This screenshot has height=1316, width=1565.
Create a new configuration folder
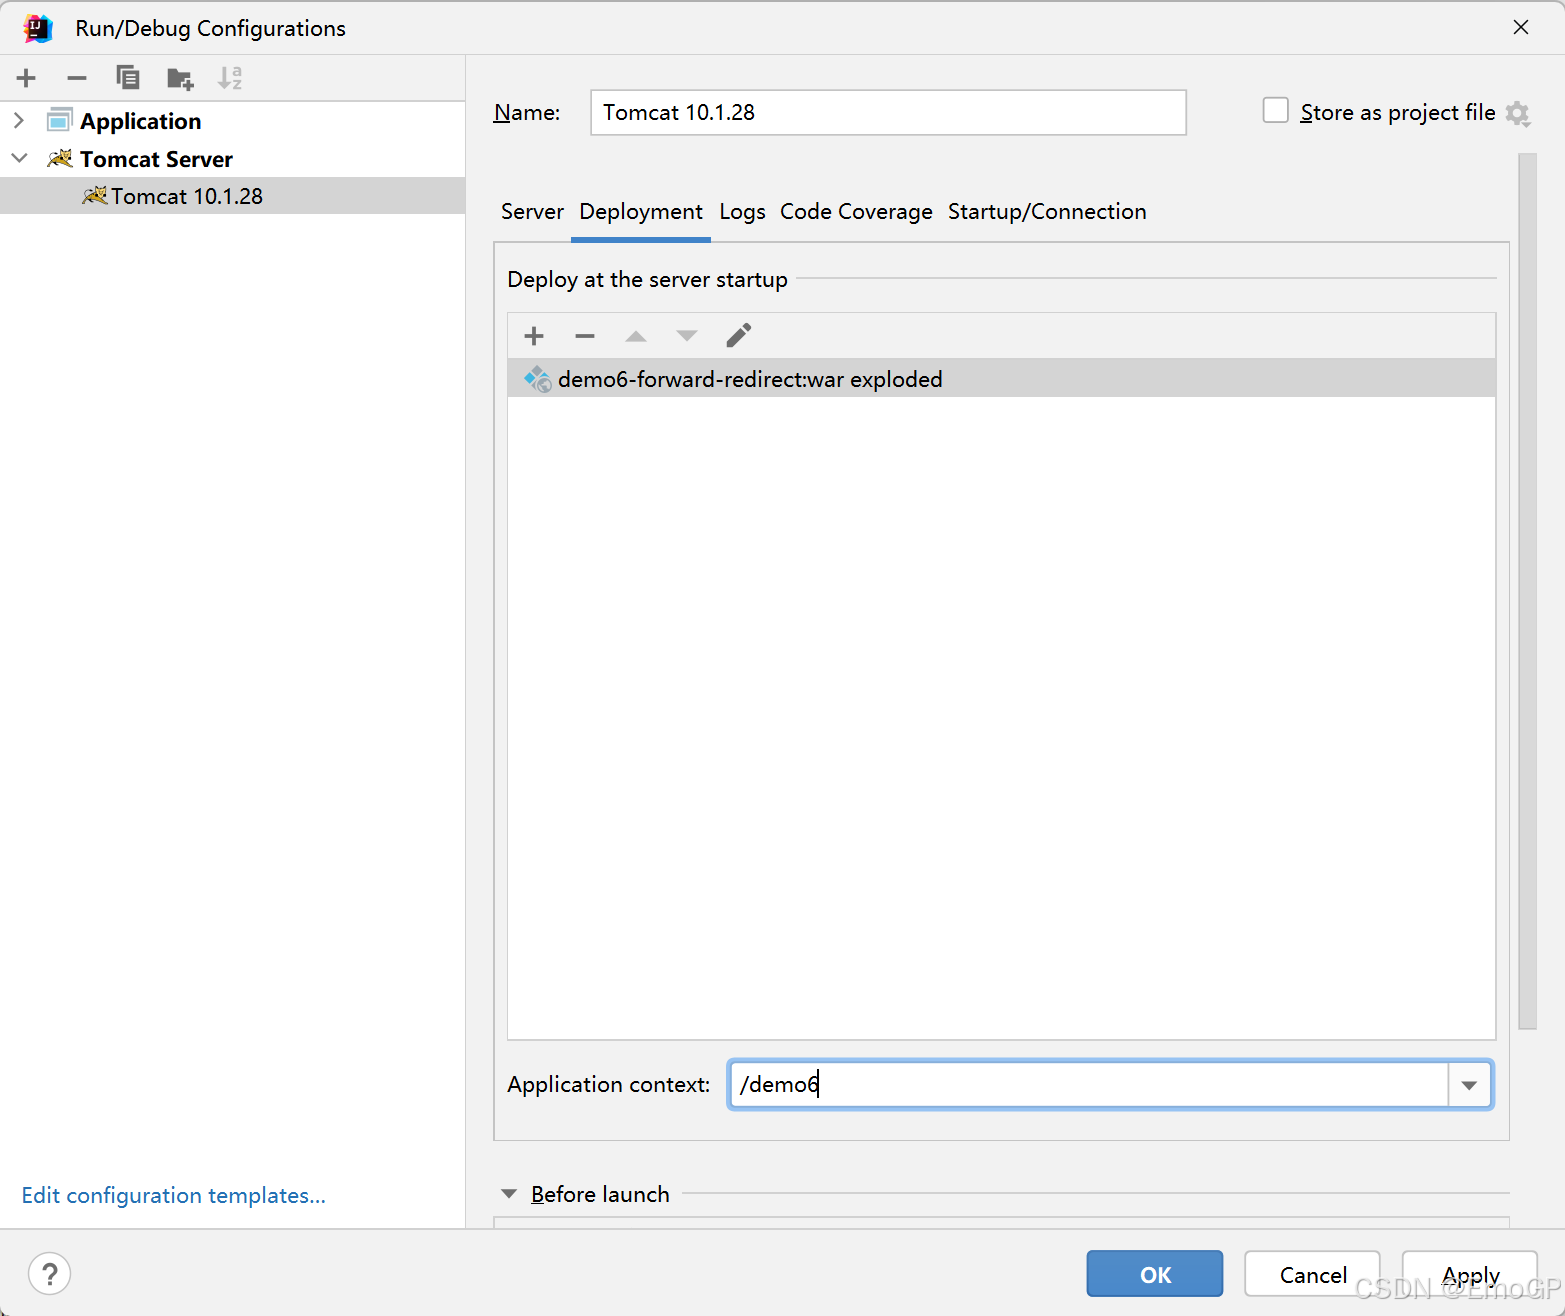[180, 78]
